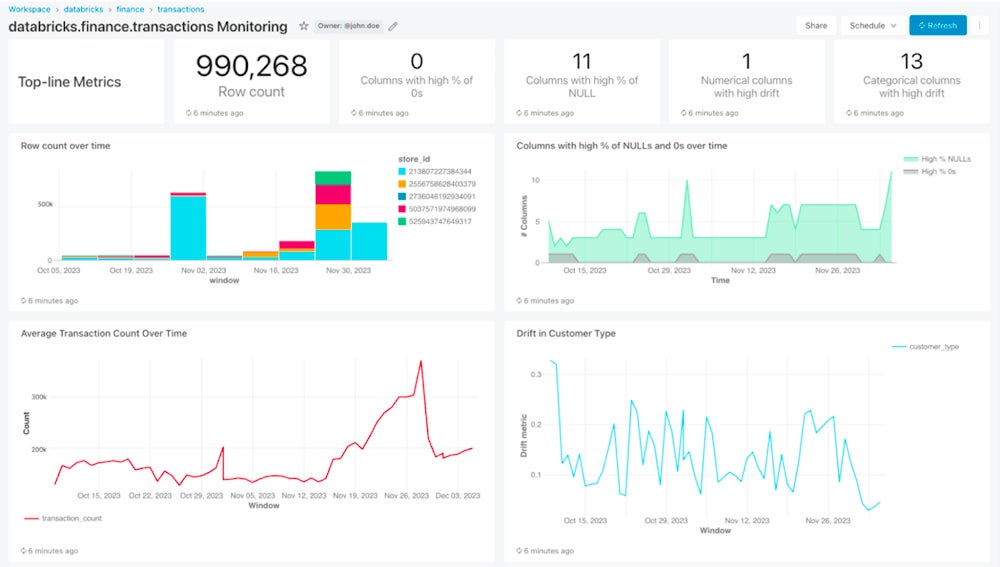The height and width of the screenshot is (567, 1000).
Task: Click the green segment atop the tallest stacked bar
Action: pyautogui.click(x=333, y=178)
